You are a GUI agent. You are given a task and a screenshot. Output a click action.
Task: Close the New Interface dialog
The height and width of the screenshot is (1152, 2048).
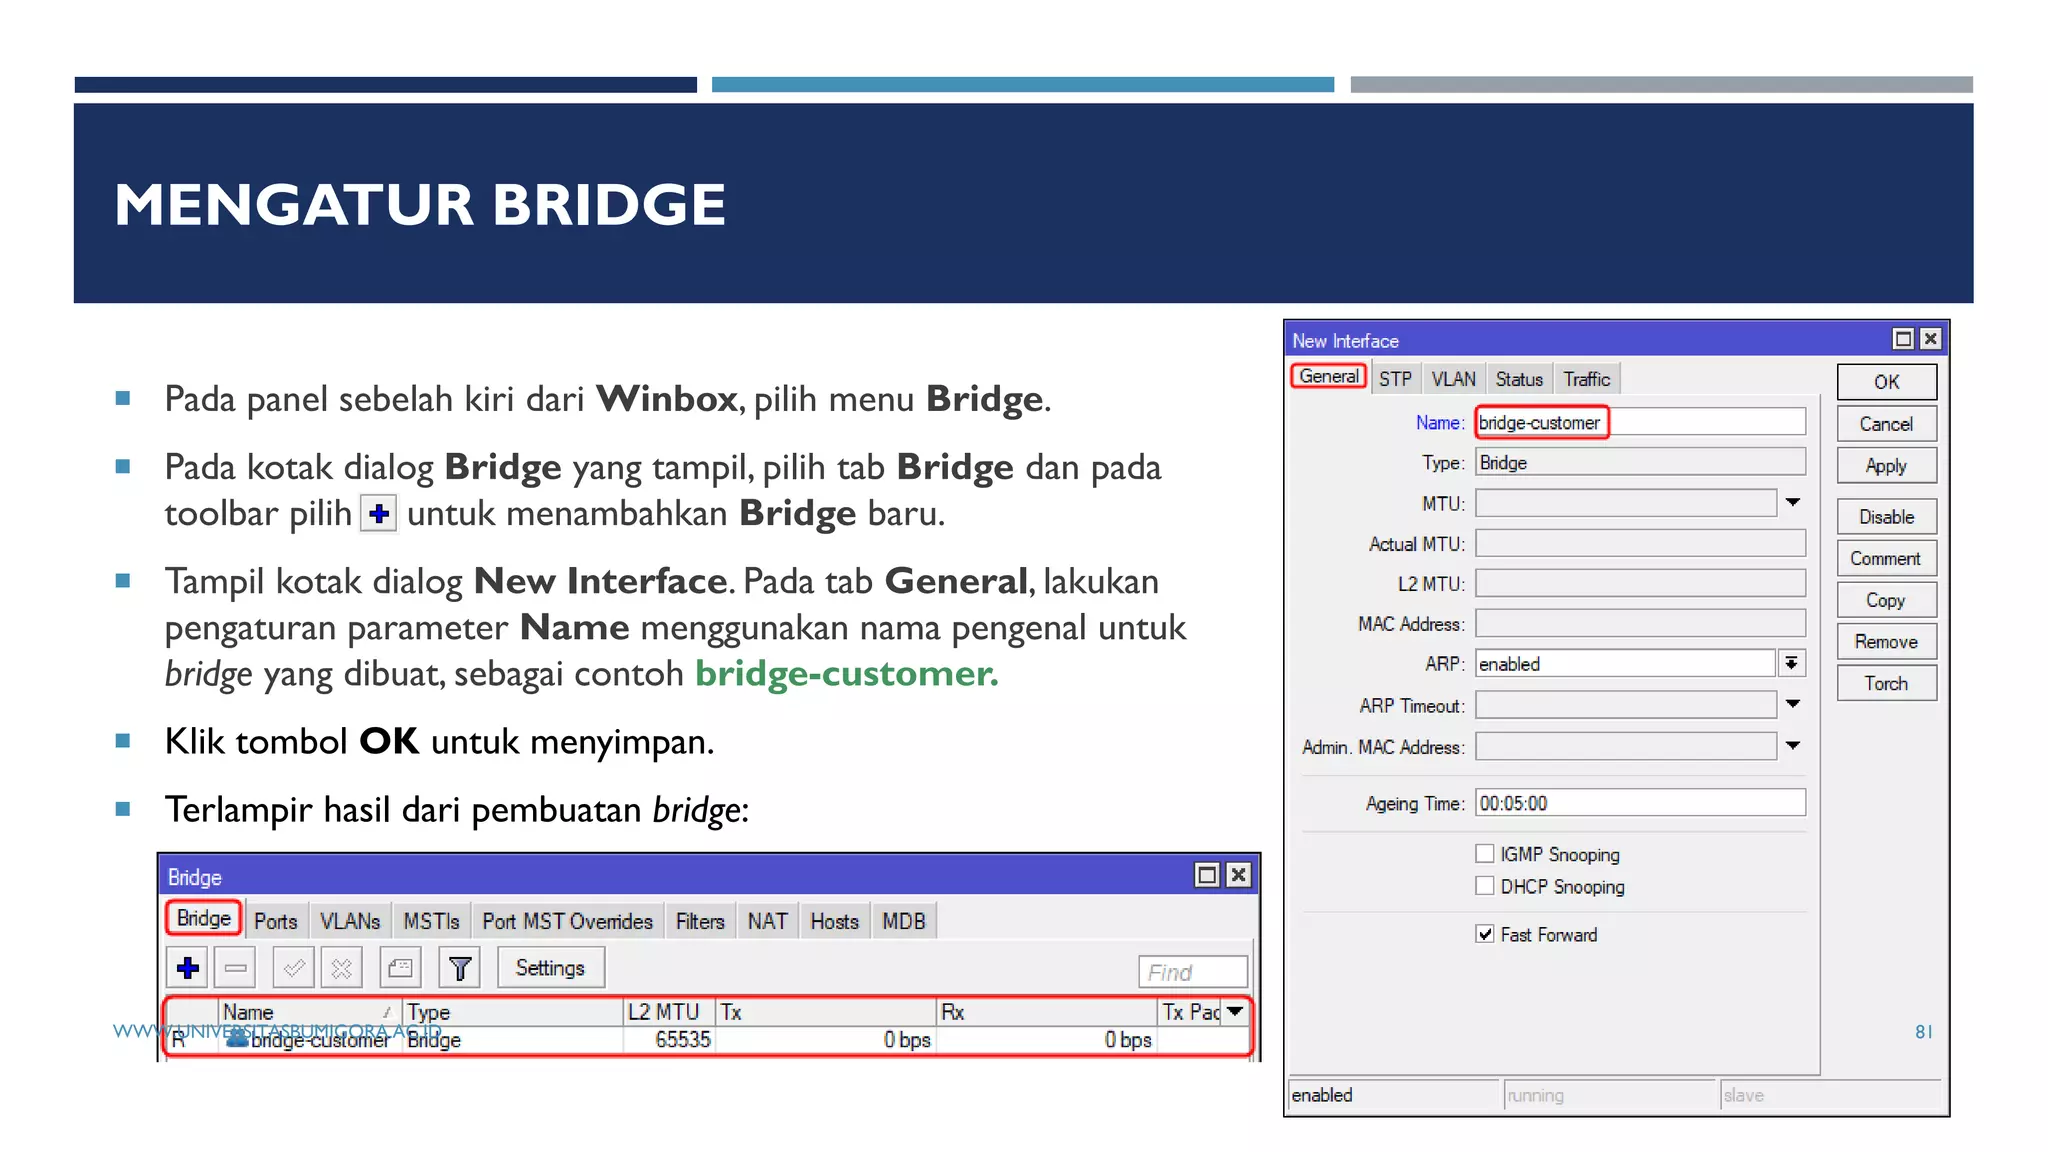point(1931,340)
